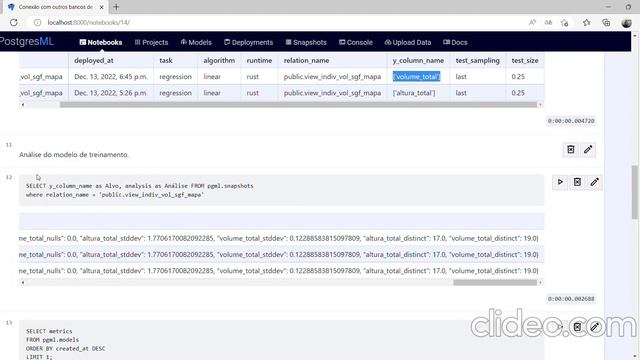The width and height of the screenshot is (640, 360).
Task: Click the read aloud icon in address bar
Action: 532,22
